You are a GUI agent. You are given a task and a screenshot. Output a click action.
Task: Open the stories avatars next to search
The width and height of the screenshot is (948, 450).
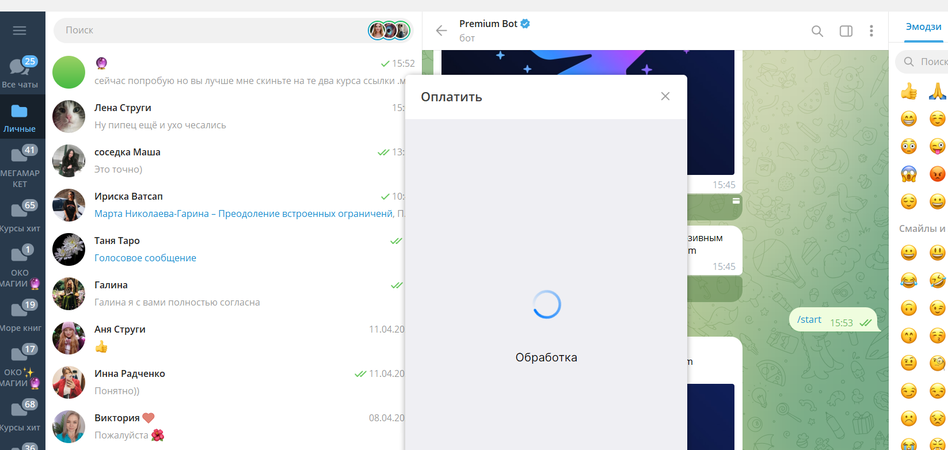pyautogui.click(x=389, y=31)
